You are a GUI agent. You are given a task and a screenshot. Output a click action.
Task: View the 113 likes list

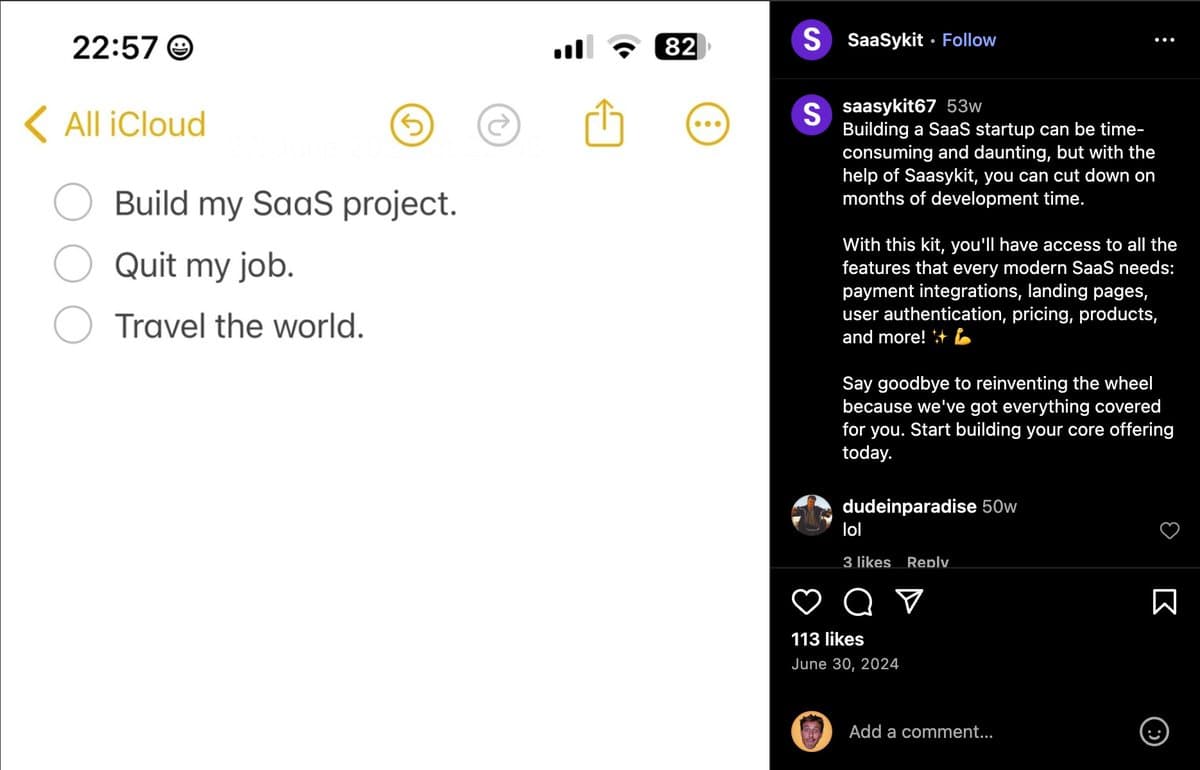[827, 639]
